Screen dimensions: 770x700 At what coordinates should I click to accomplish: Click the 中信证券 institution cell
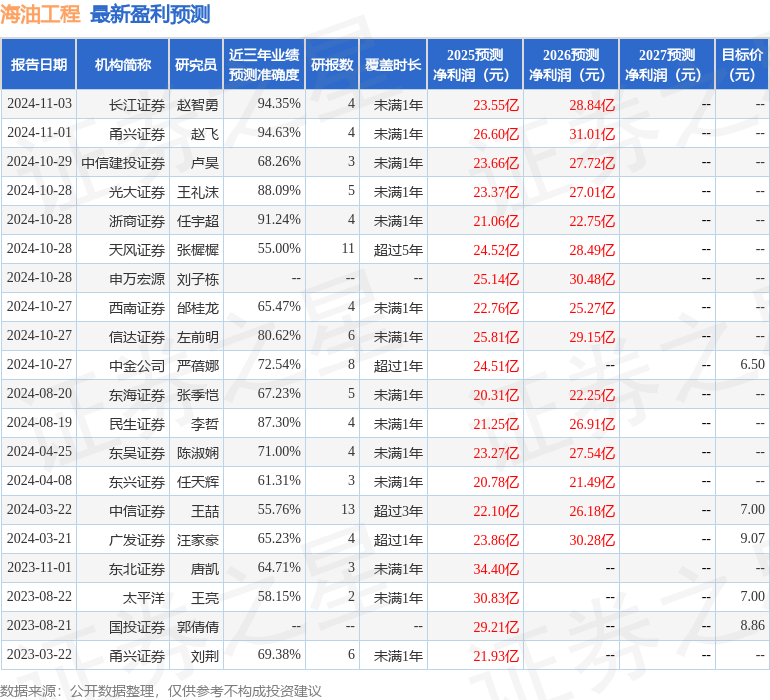tap(137, 510)
